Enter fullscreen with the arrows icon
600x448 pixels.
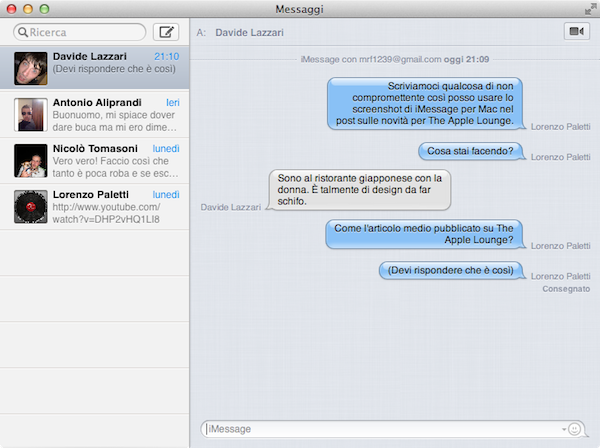point(590,9)
